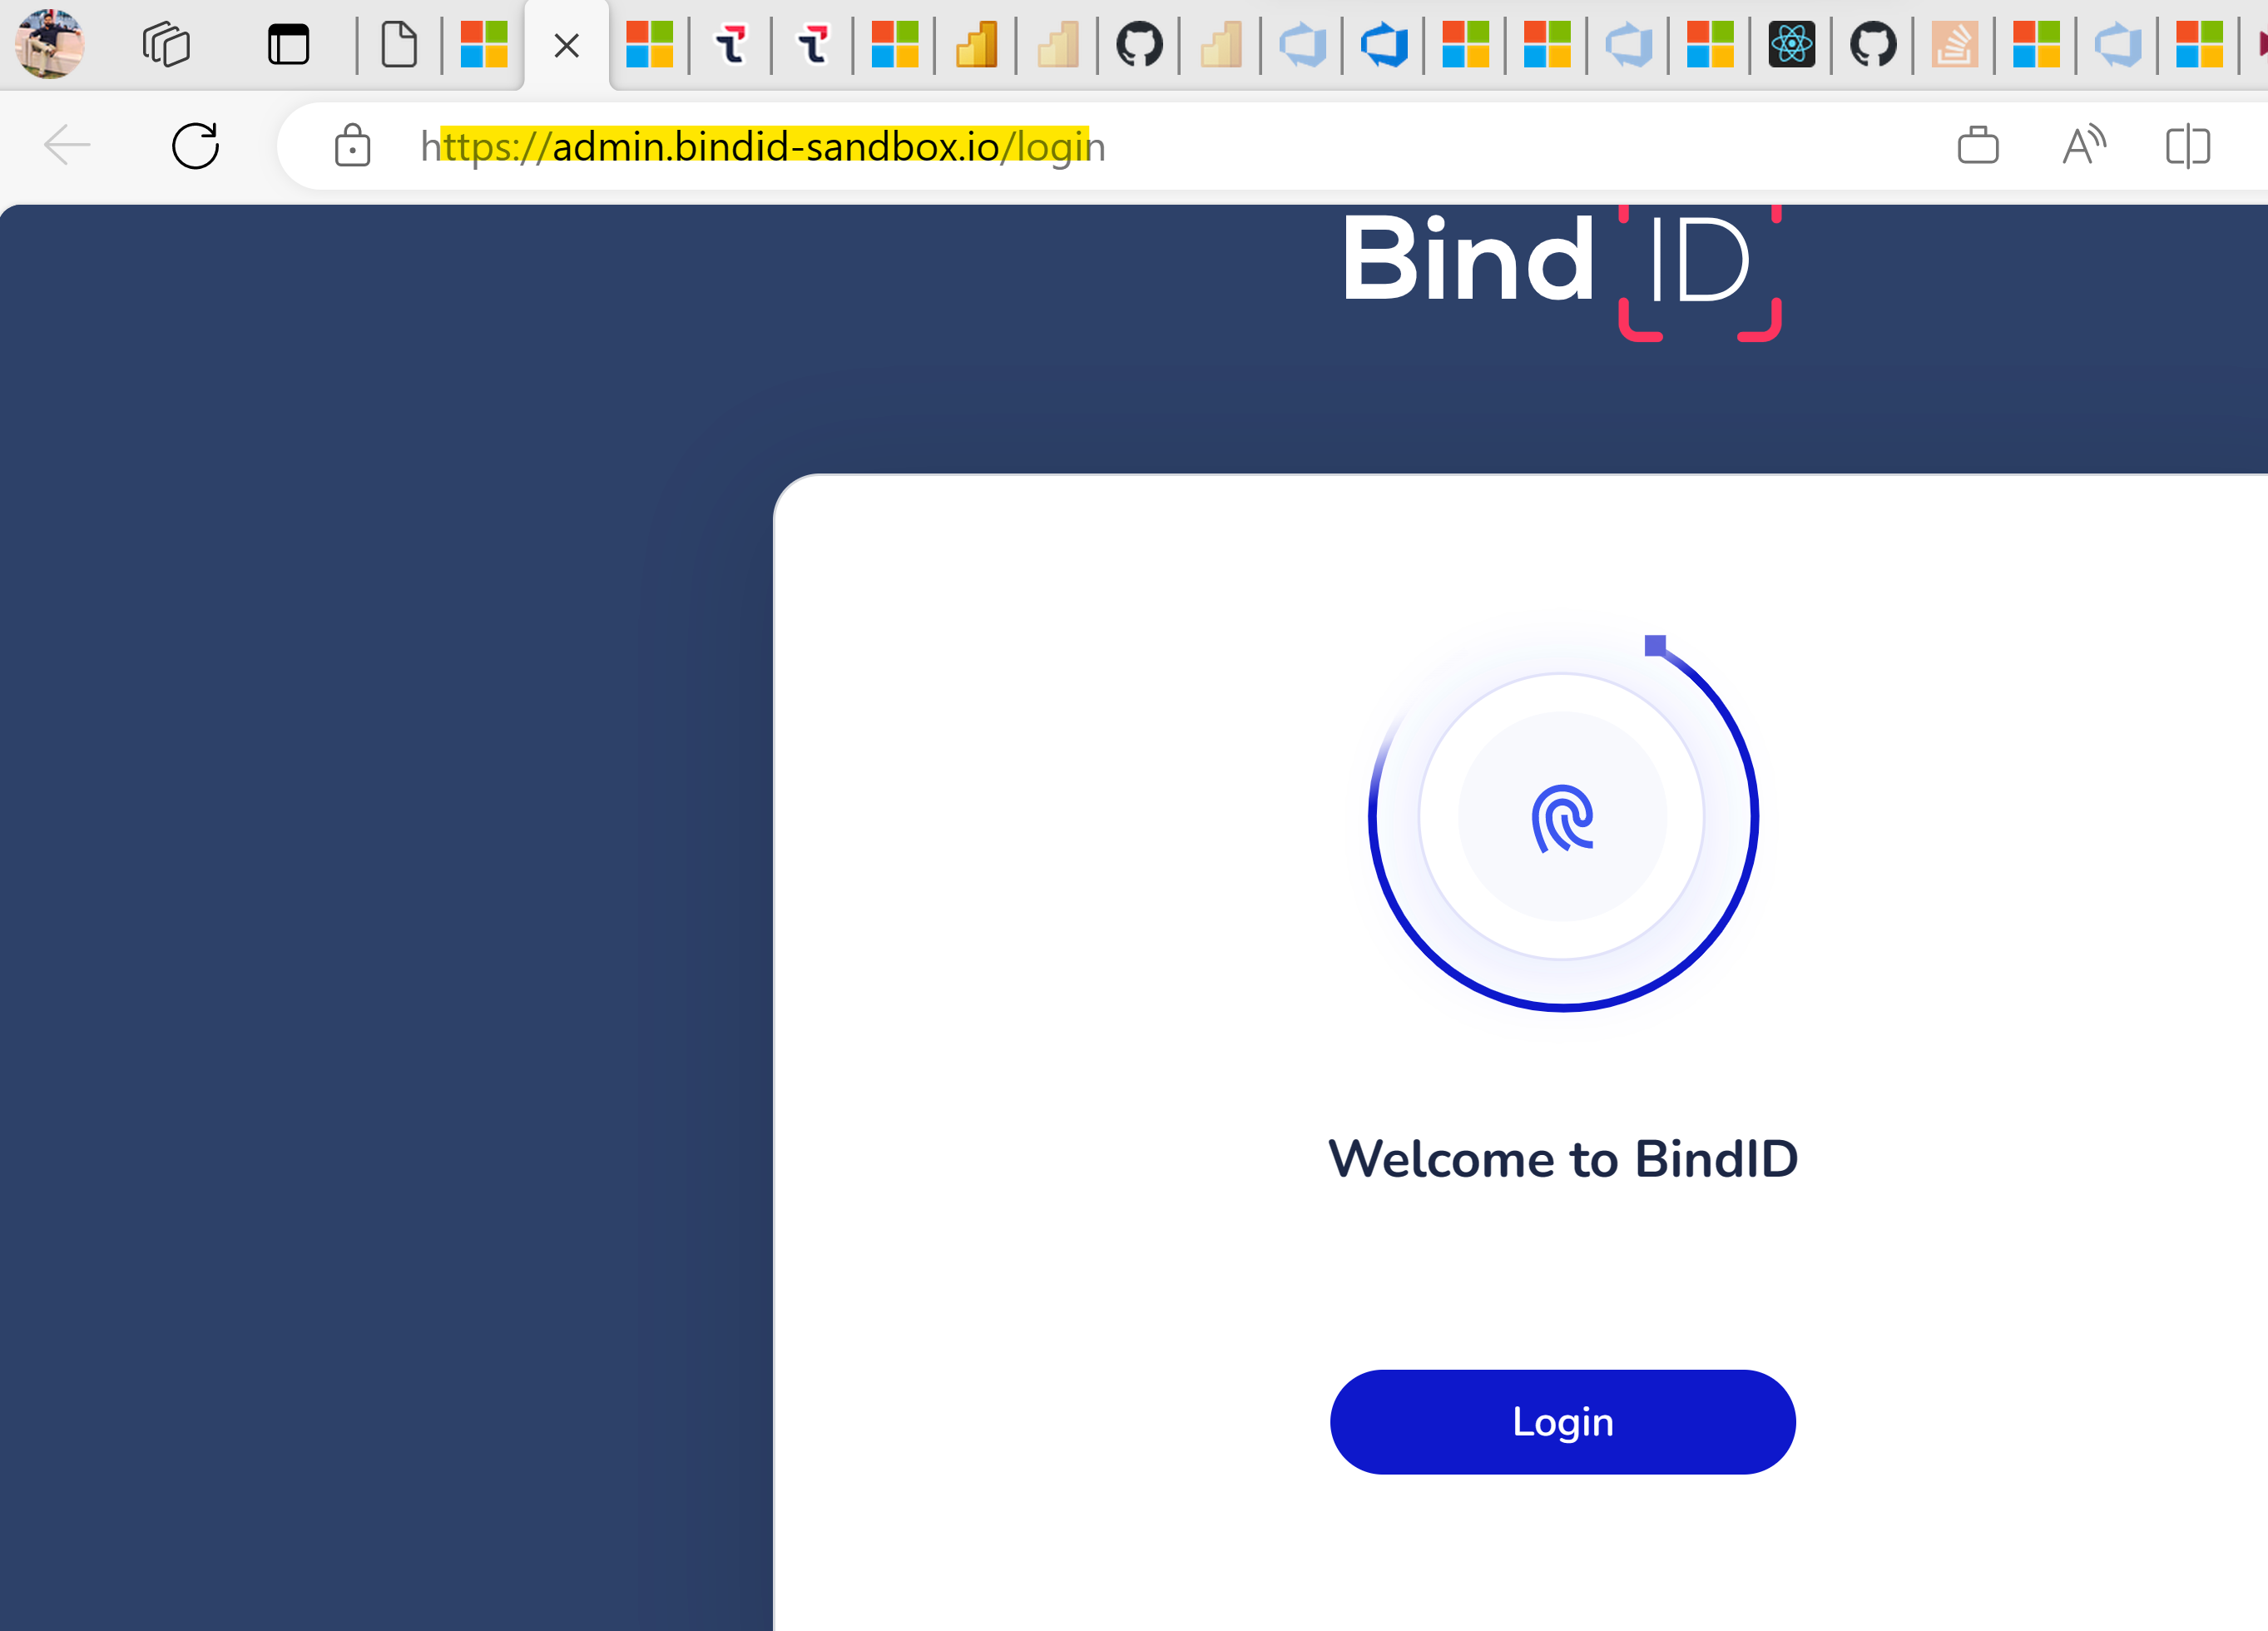The image size is (2268, 1631).
Task: Close the active tab with the X
Action: [x=566, y=46]
